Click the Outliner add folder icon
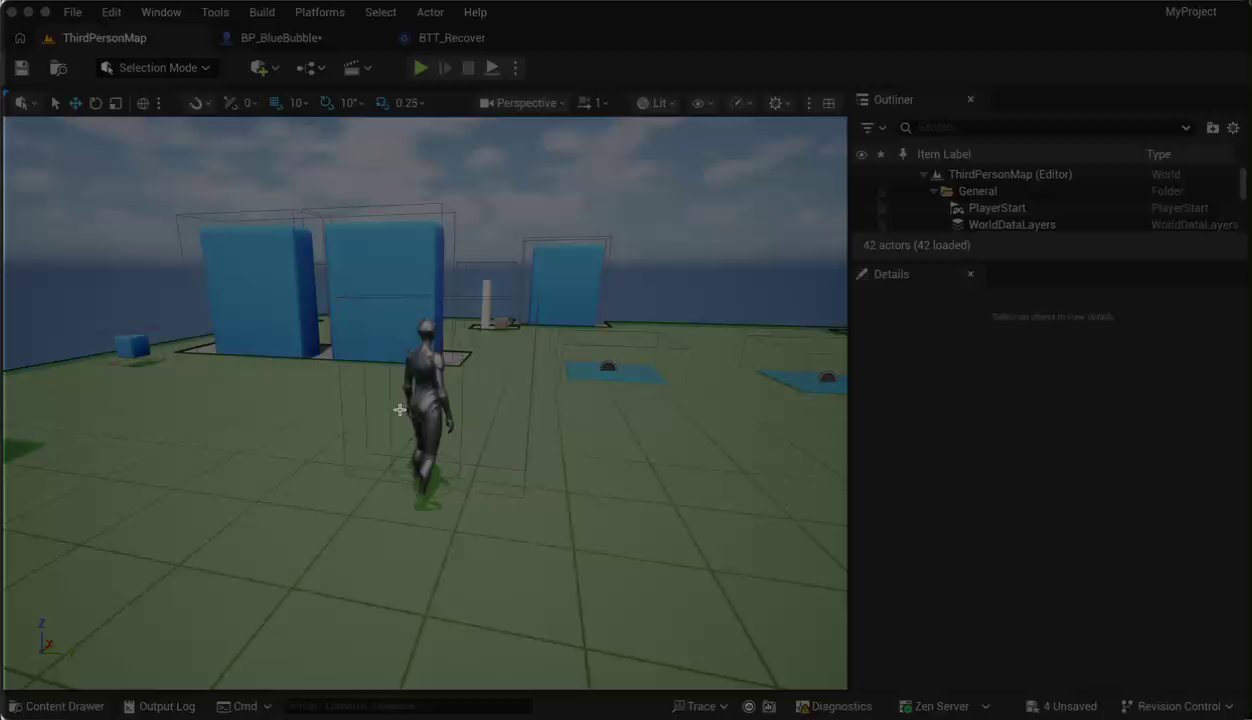Image resolution: width=1252 pixels, height=720 pixels. tap(1212, 128)
